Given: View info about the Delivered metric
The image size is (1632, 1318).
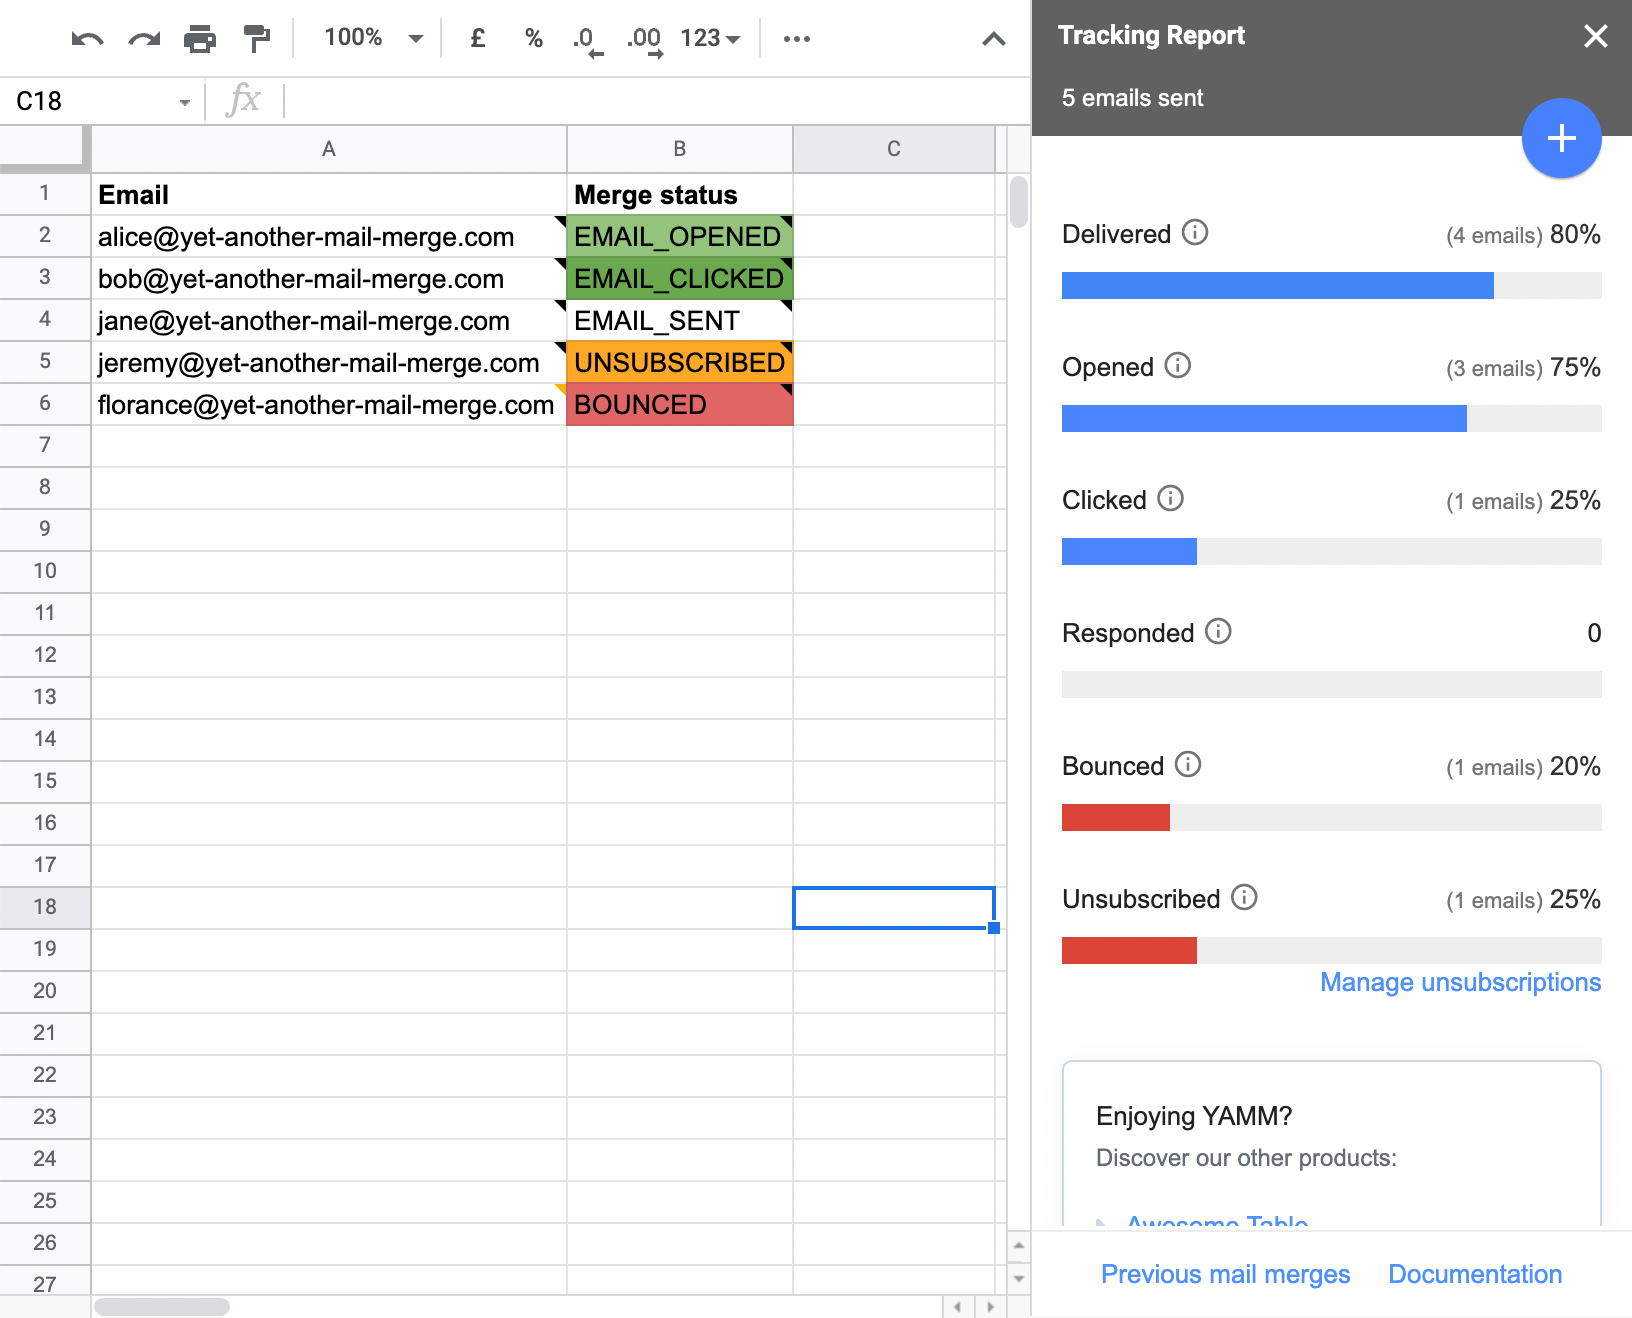Looking at the screenshot, I should point(1193,232).
